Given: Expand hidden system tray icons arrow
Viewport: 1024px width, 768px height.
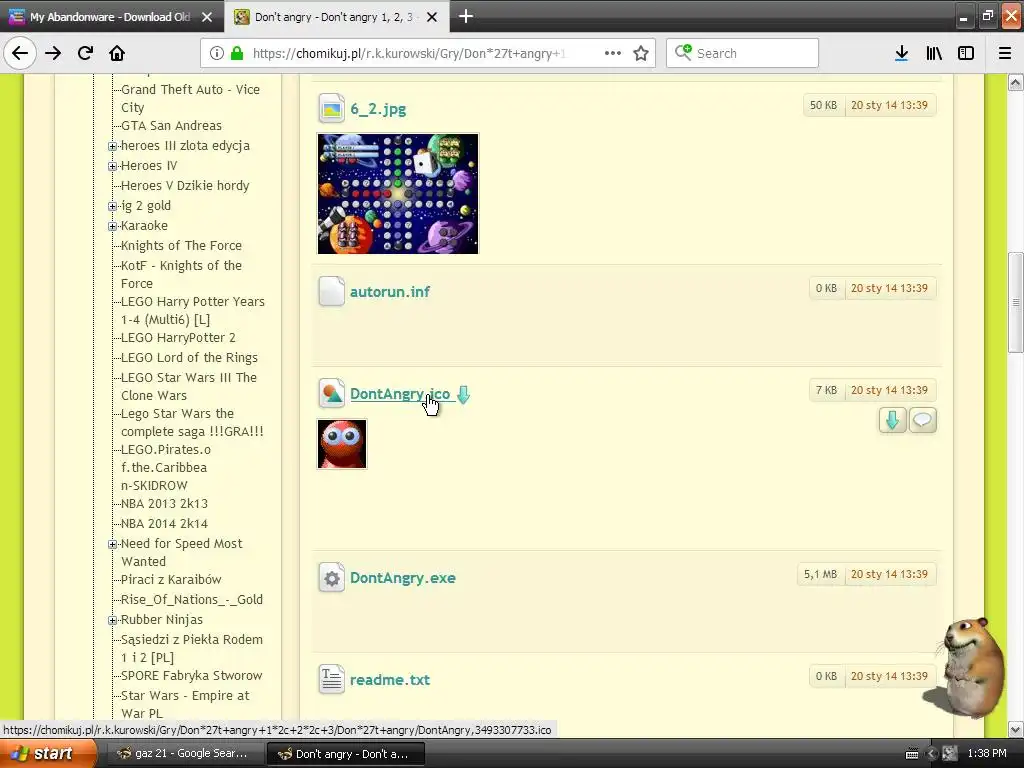Looking at the screenshot, I should point(932,754).
